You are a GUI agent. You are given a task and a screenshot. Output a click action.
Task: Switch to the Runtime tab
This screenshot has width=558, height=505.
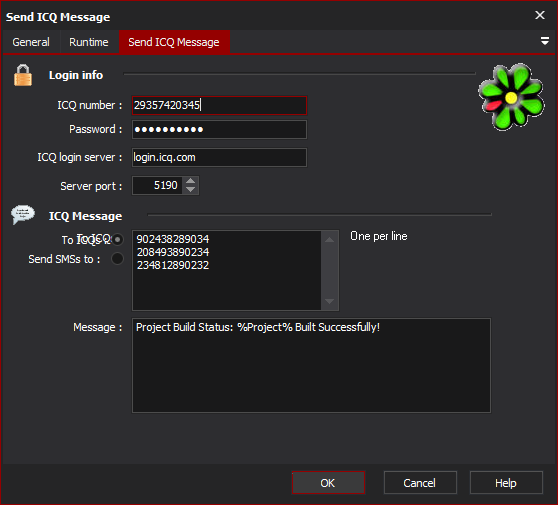[x=89, y=42]
